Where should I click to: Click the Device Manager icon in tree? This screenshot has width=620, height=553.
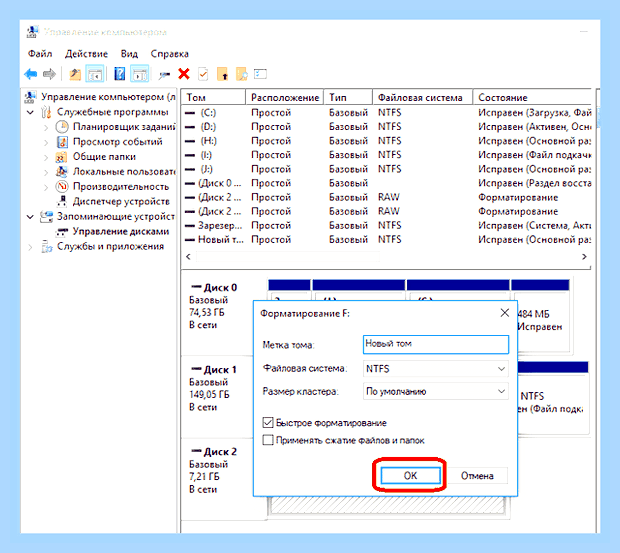click(x=62, y=201)
